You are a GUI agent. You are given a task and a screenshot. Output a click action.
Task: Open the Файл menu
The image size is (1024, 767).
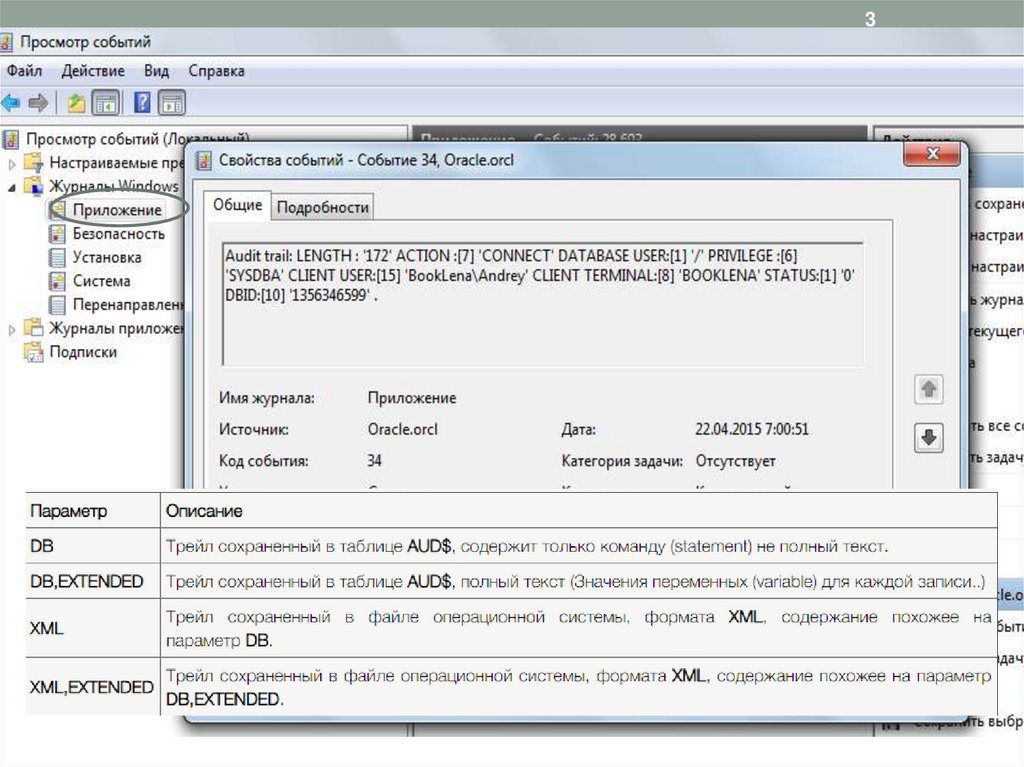click(x=24, y=71)
